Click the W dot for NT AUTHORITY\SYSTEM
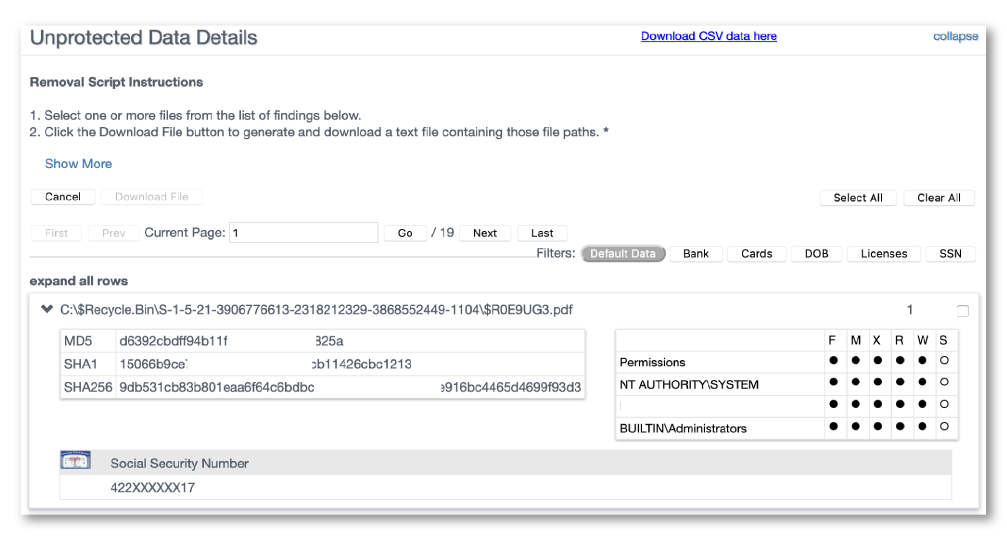Screen dimensions: 1007x540 922,382
